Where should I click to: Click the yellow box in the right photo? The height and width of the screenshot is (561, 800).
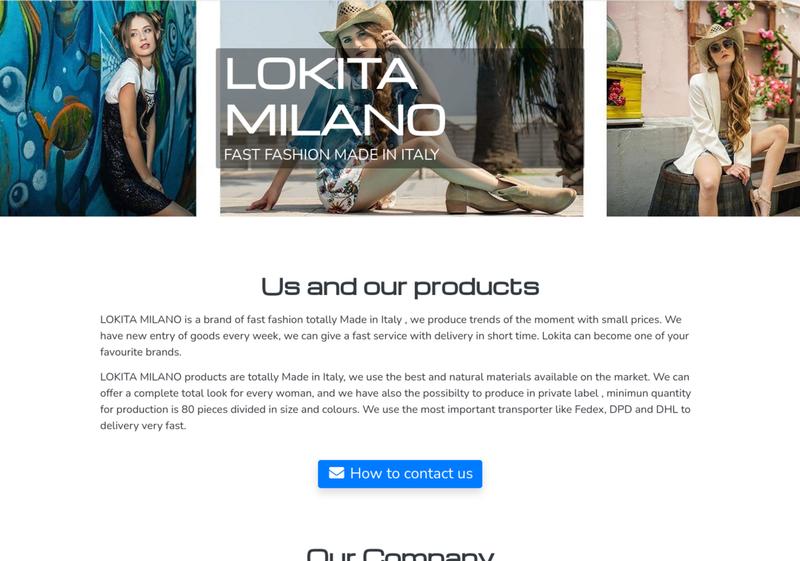(626, 92)
